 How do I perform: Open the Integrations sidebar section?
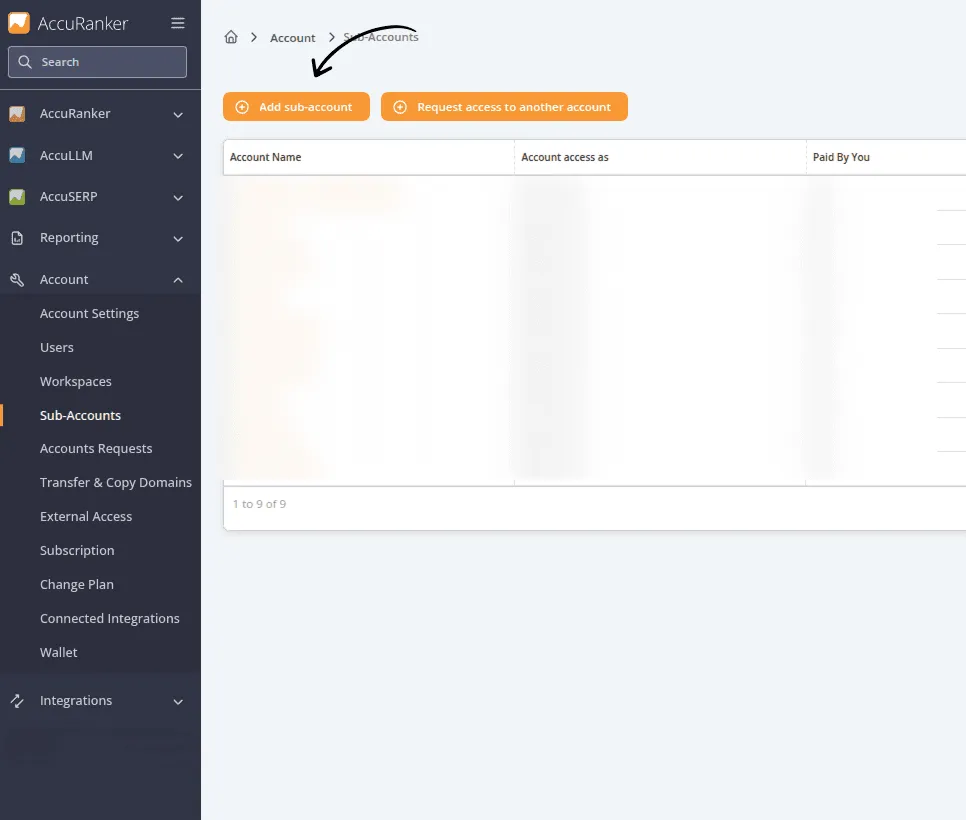point(100,700)
